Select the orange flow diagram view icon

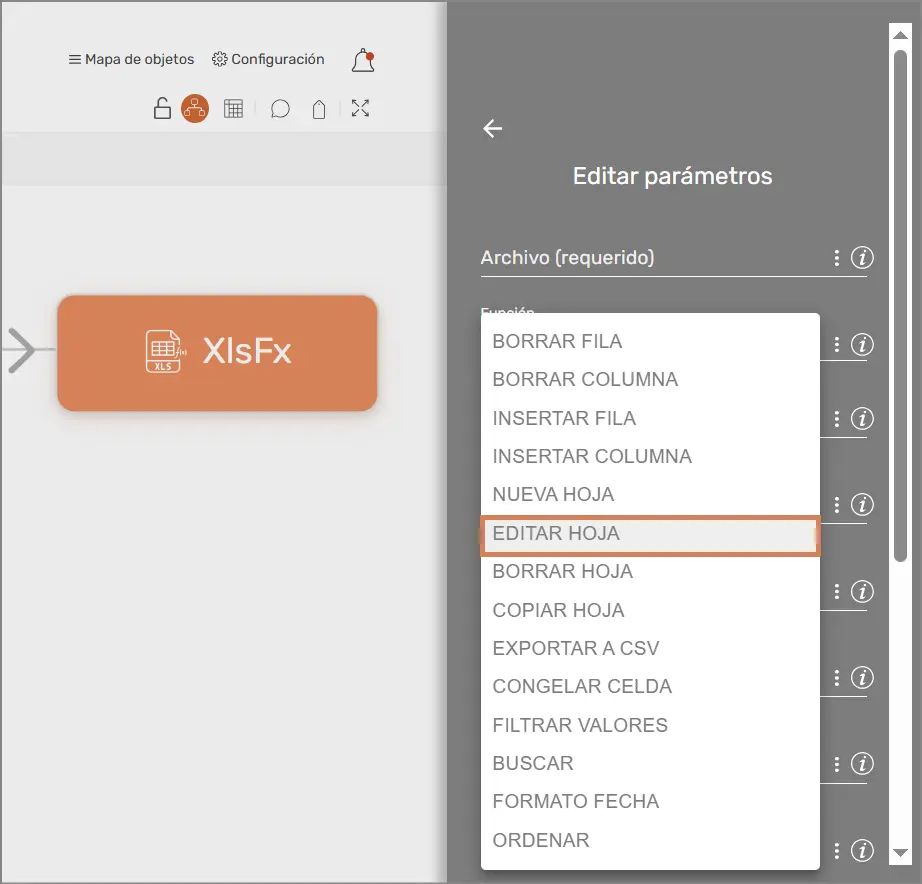click(x=195, y=109)
